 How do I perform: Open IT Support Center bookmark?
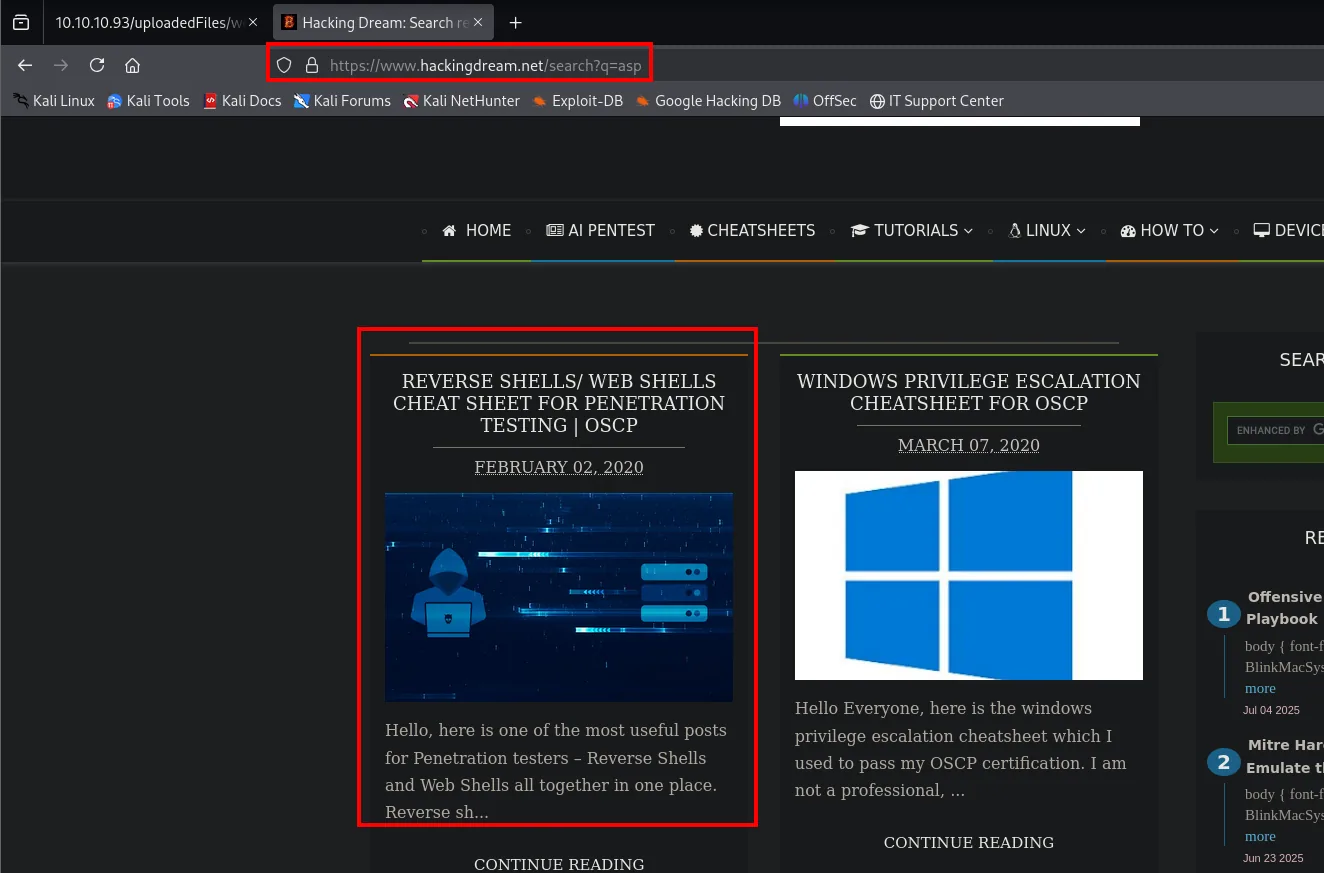point(937,100)
